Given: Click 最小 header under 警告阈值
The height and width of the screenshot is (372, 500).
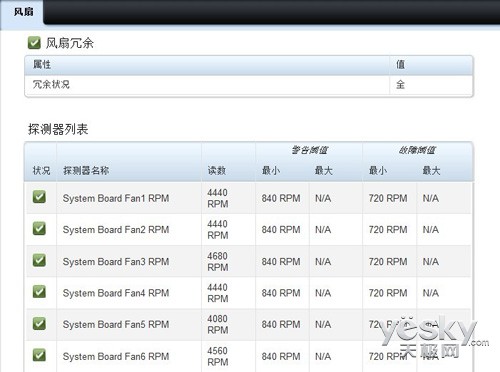Looking at the screenshot, I should point(271,171).
